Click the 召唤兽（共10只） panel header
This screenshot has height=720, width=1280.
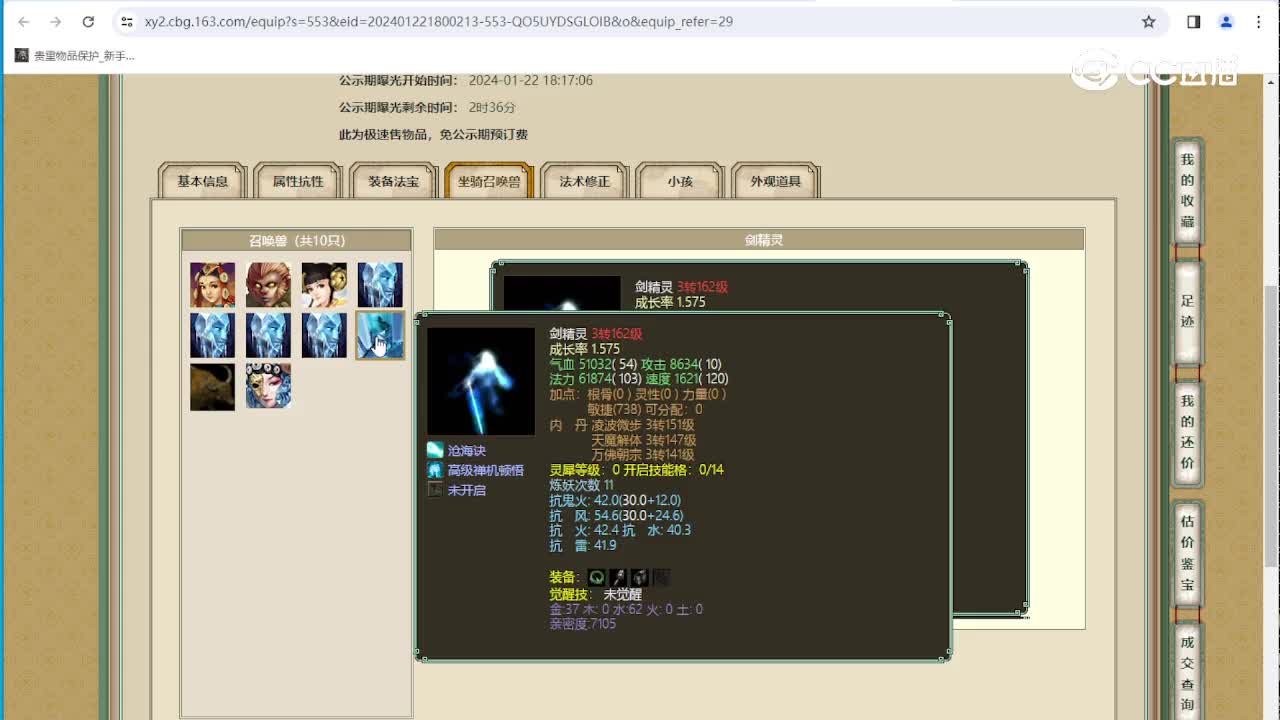(296, 240)
